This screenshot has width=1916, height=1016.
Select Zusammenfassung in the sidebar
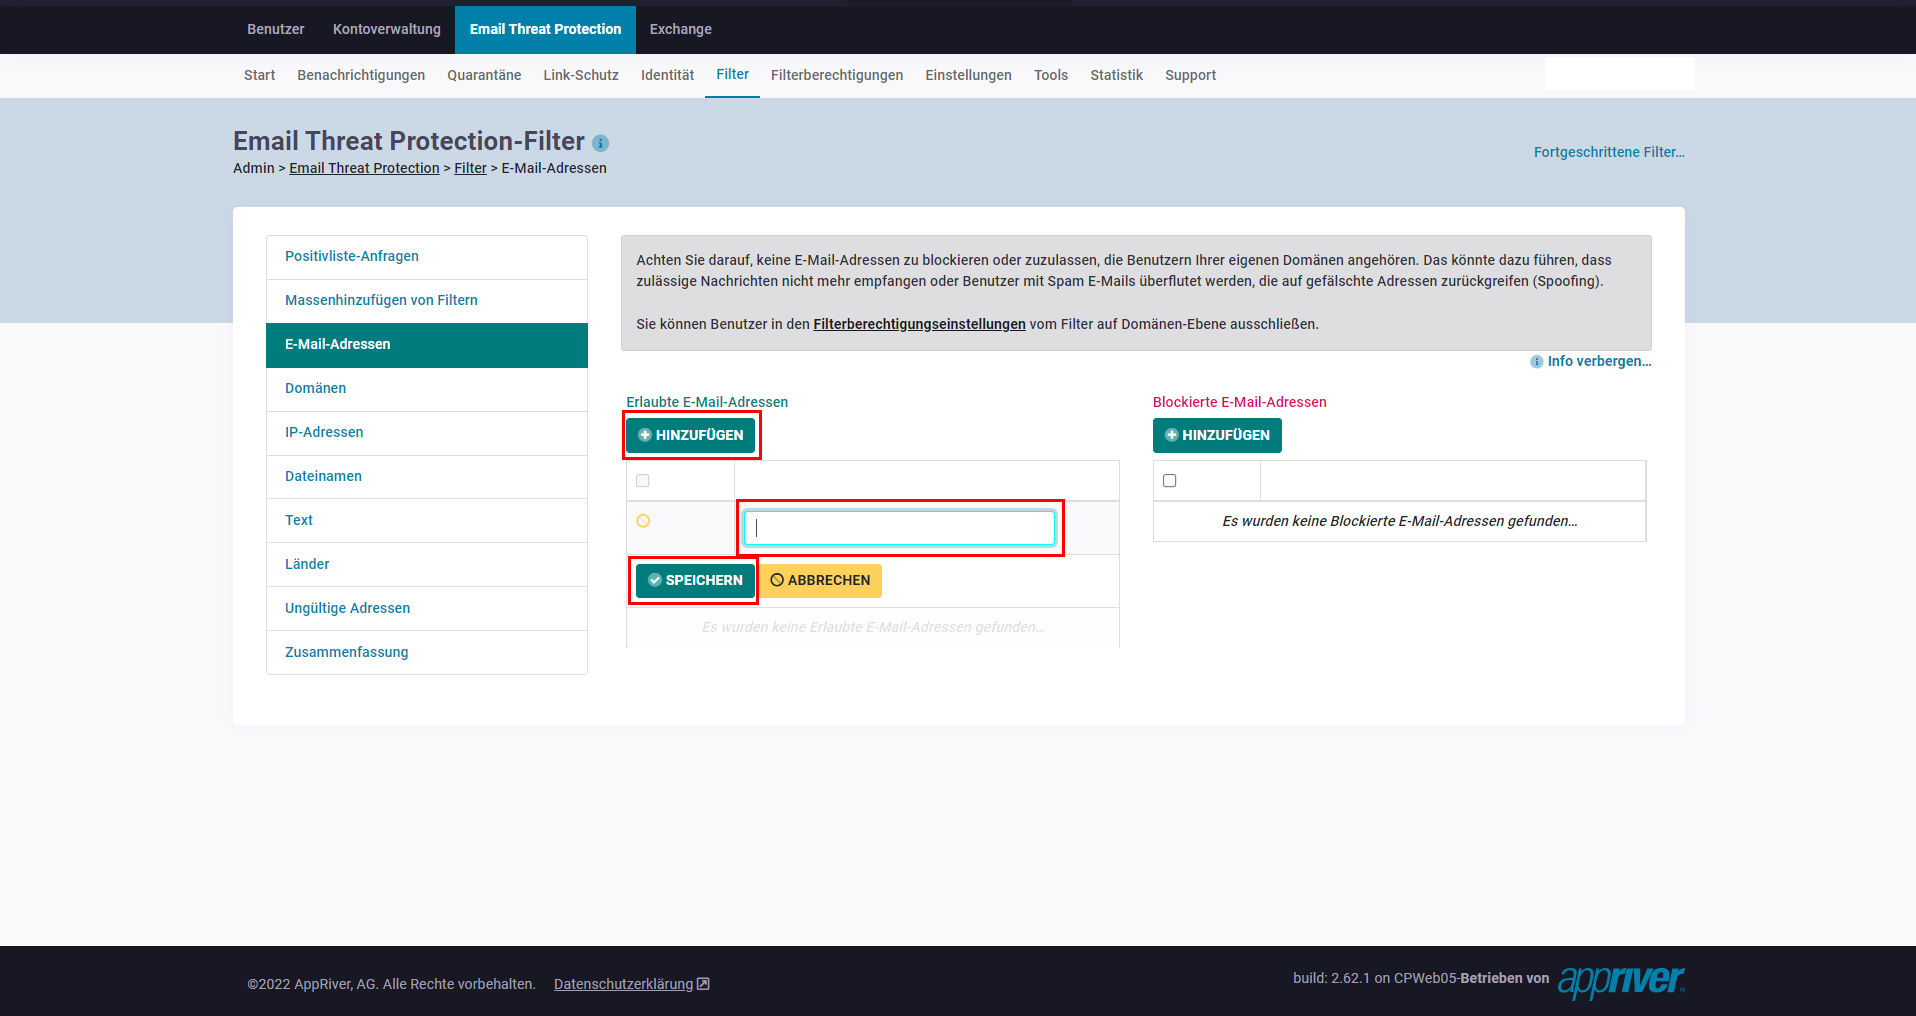click(427, 652)
